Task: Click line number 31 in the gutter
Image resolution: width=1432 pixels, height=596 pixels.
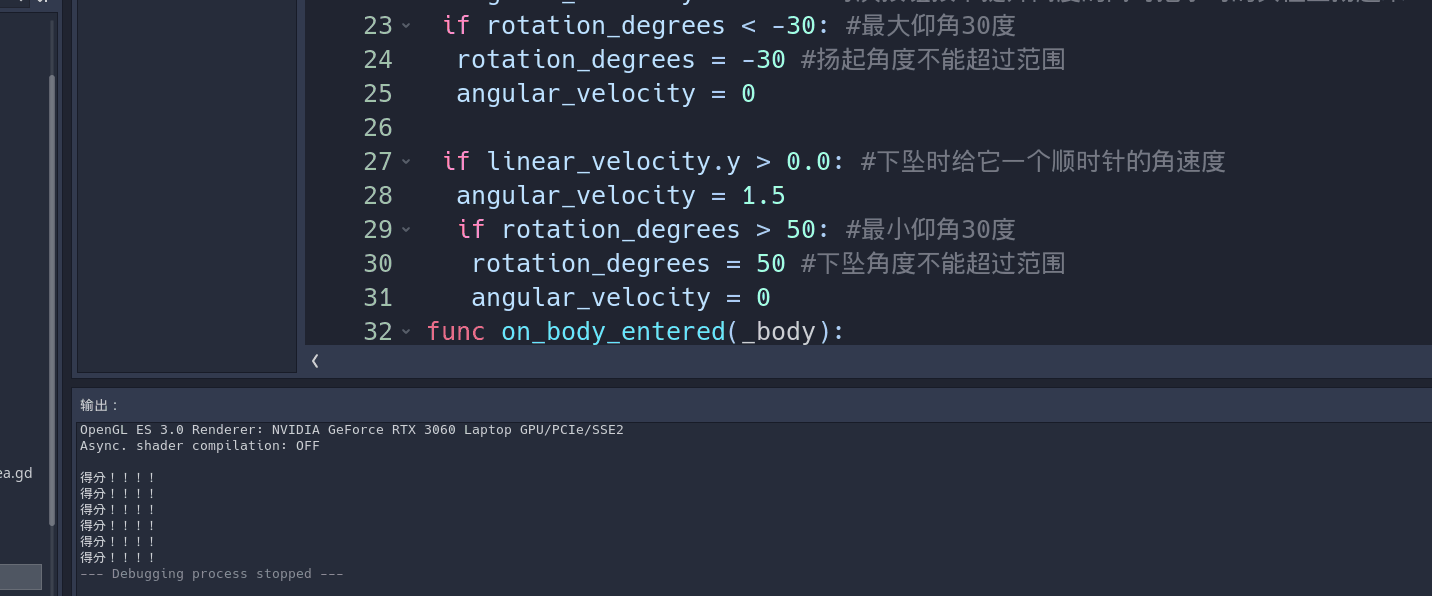Action: coord(378,298)
